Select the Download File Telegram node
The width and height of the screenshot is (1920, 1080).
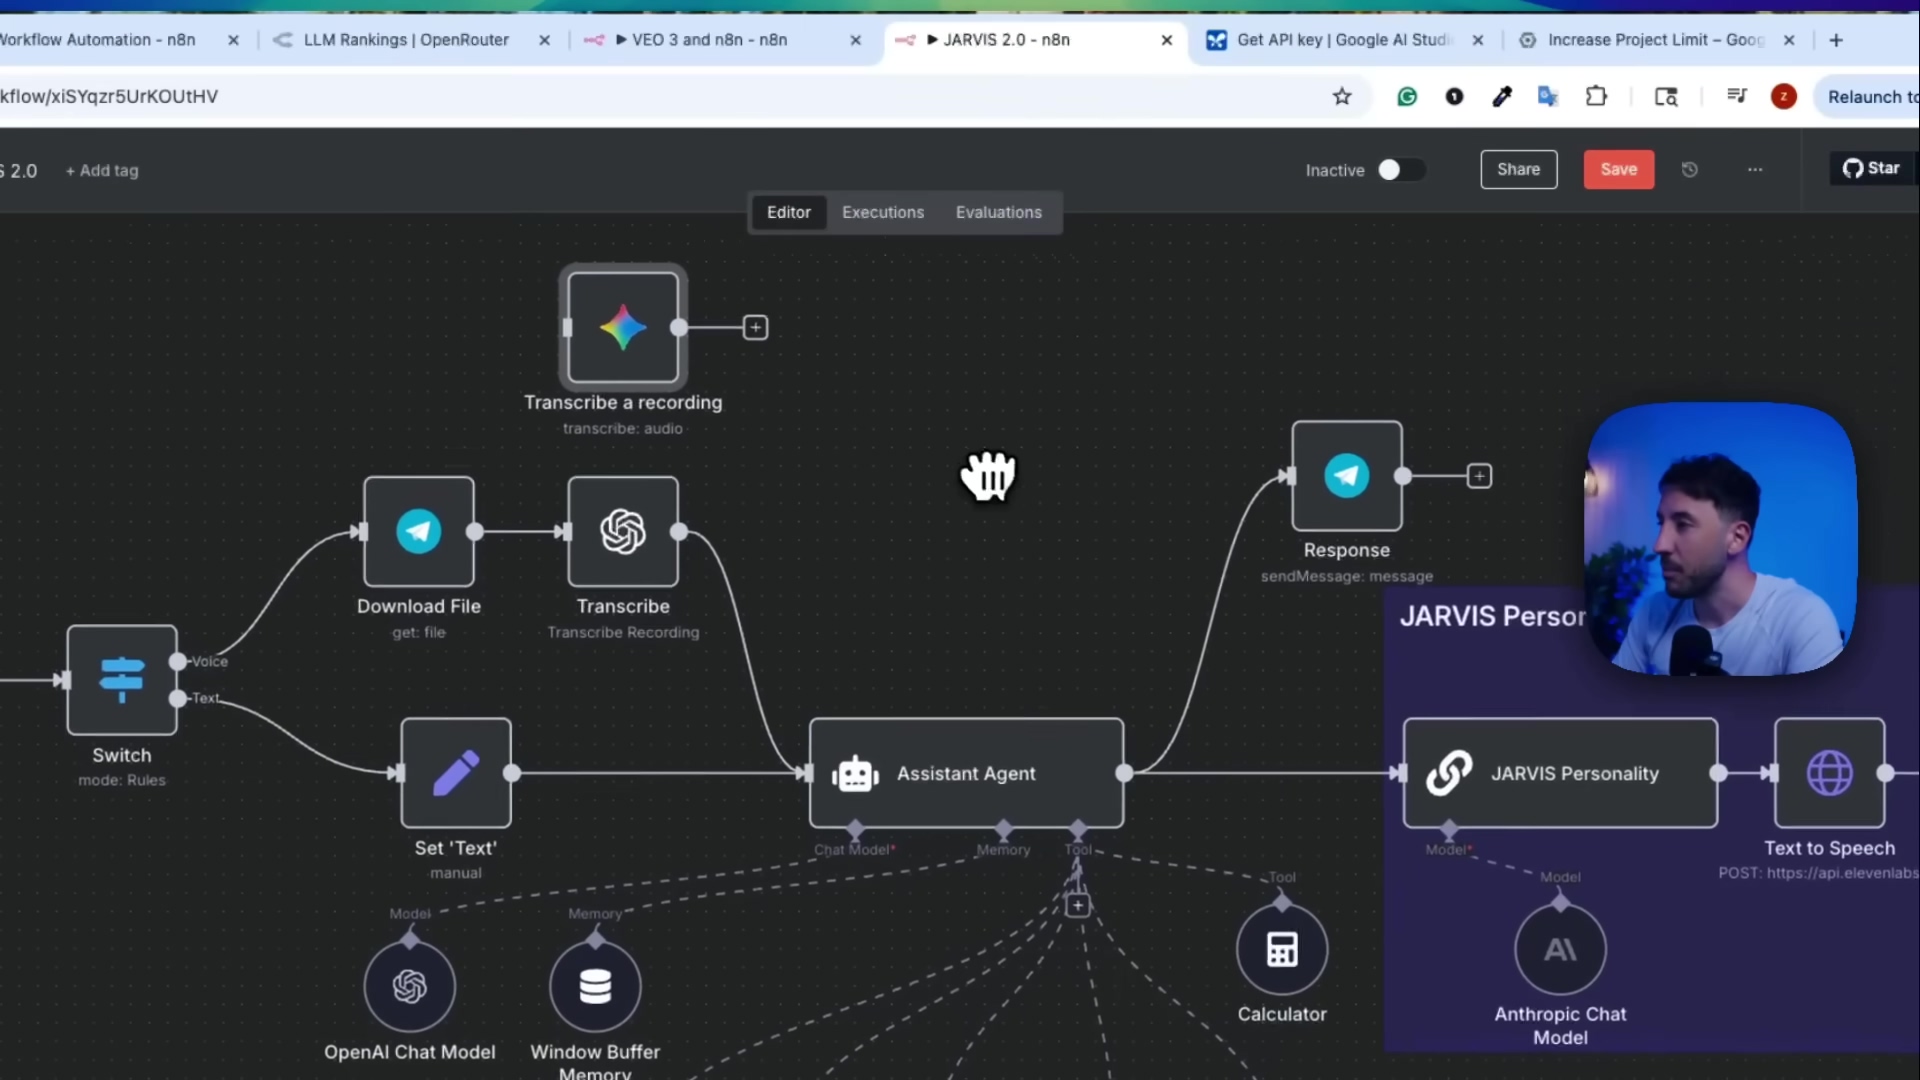click(x=418, y=531)
